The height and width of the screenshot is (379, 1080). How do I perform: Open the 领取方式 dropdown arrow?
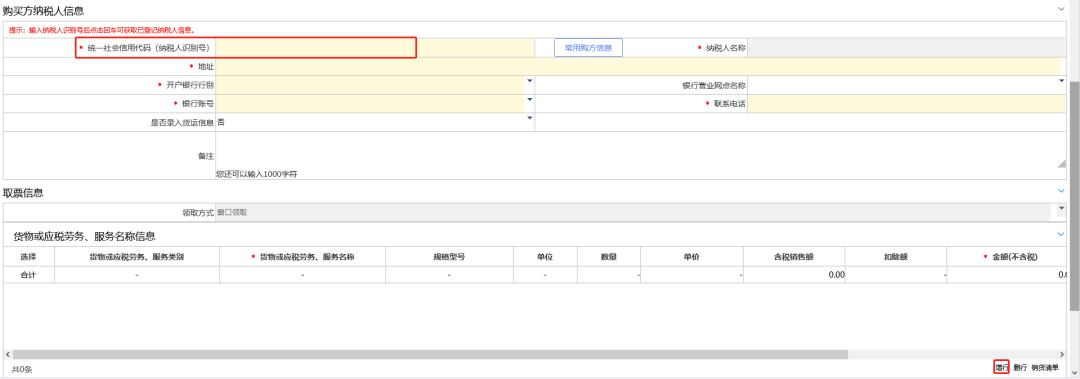(x=1061, y=207)
